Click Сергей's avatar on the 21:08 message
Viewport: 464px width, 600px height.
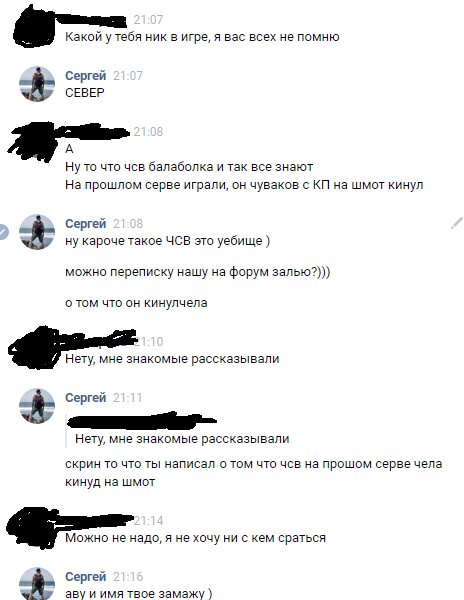37,232
